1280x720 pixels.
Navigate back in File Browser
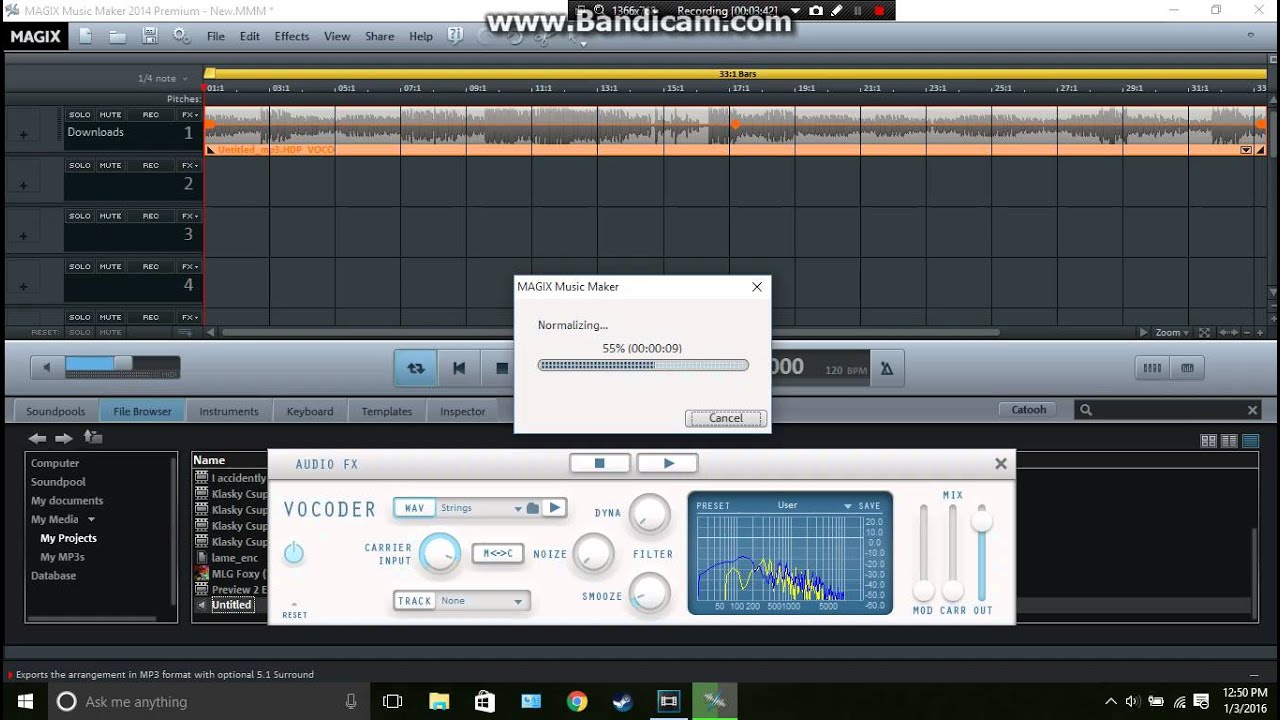click(x=37, y=438)
